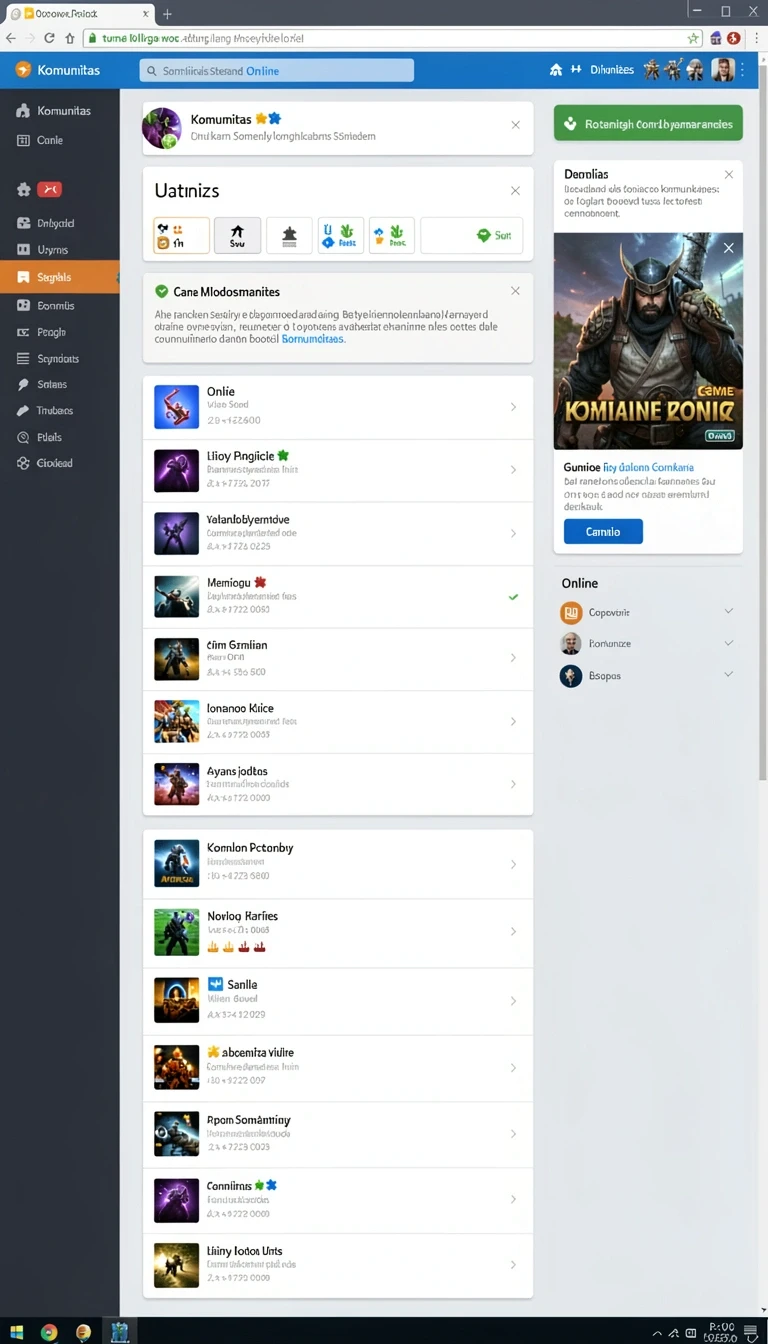Expand the Copevarir online user dropdown
This screenshot has width=768, height=1344.
[x=728, y=611]
